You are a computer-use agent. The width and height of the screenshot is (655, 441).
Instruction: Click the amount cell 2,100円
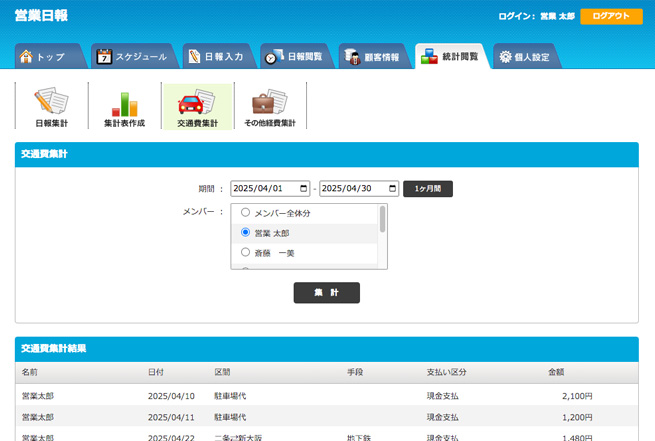tap(577, 396)
